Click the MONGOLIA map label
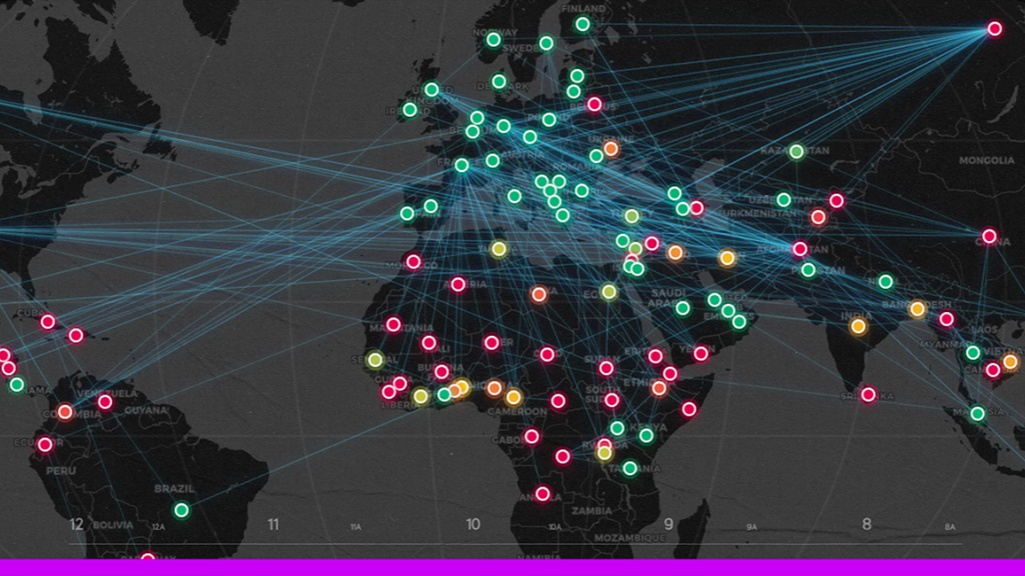This screenshot has width=1025, height=576. coord(986,160)
